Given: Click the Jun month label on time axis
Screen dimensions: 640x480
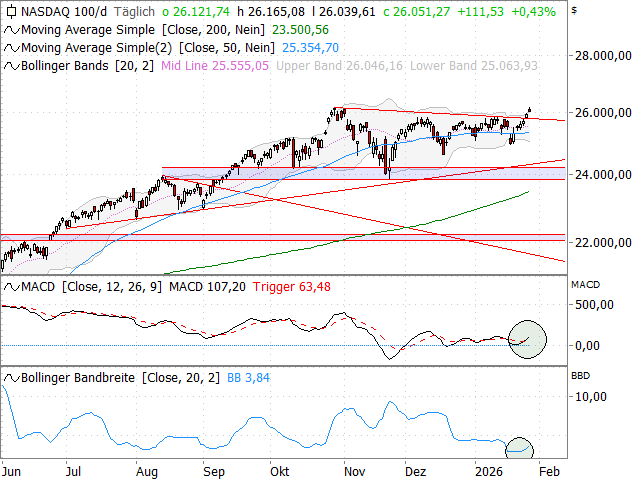Looking at the screenshot, I should tap(11, 472).
